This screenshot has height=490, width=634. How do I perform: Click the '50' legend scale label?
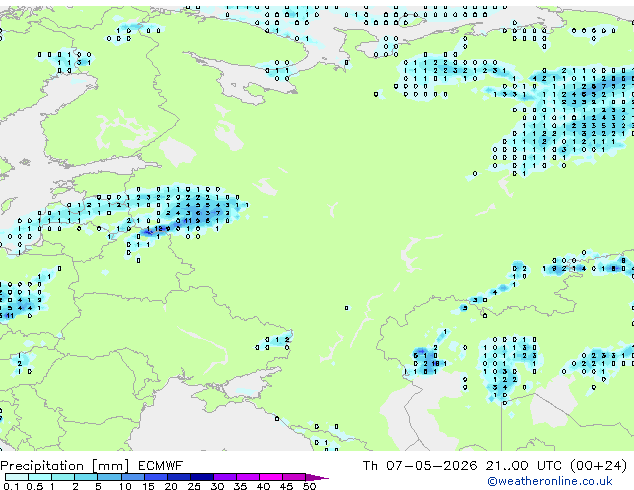point(310,486)
